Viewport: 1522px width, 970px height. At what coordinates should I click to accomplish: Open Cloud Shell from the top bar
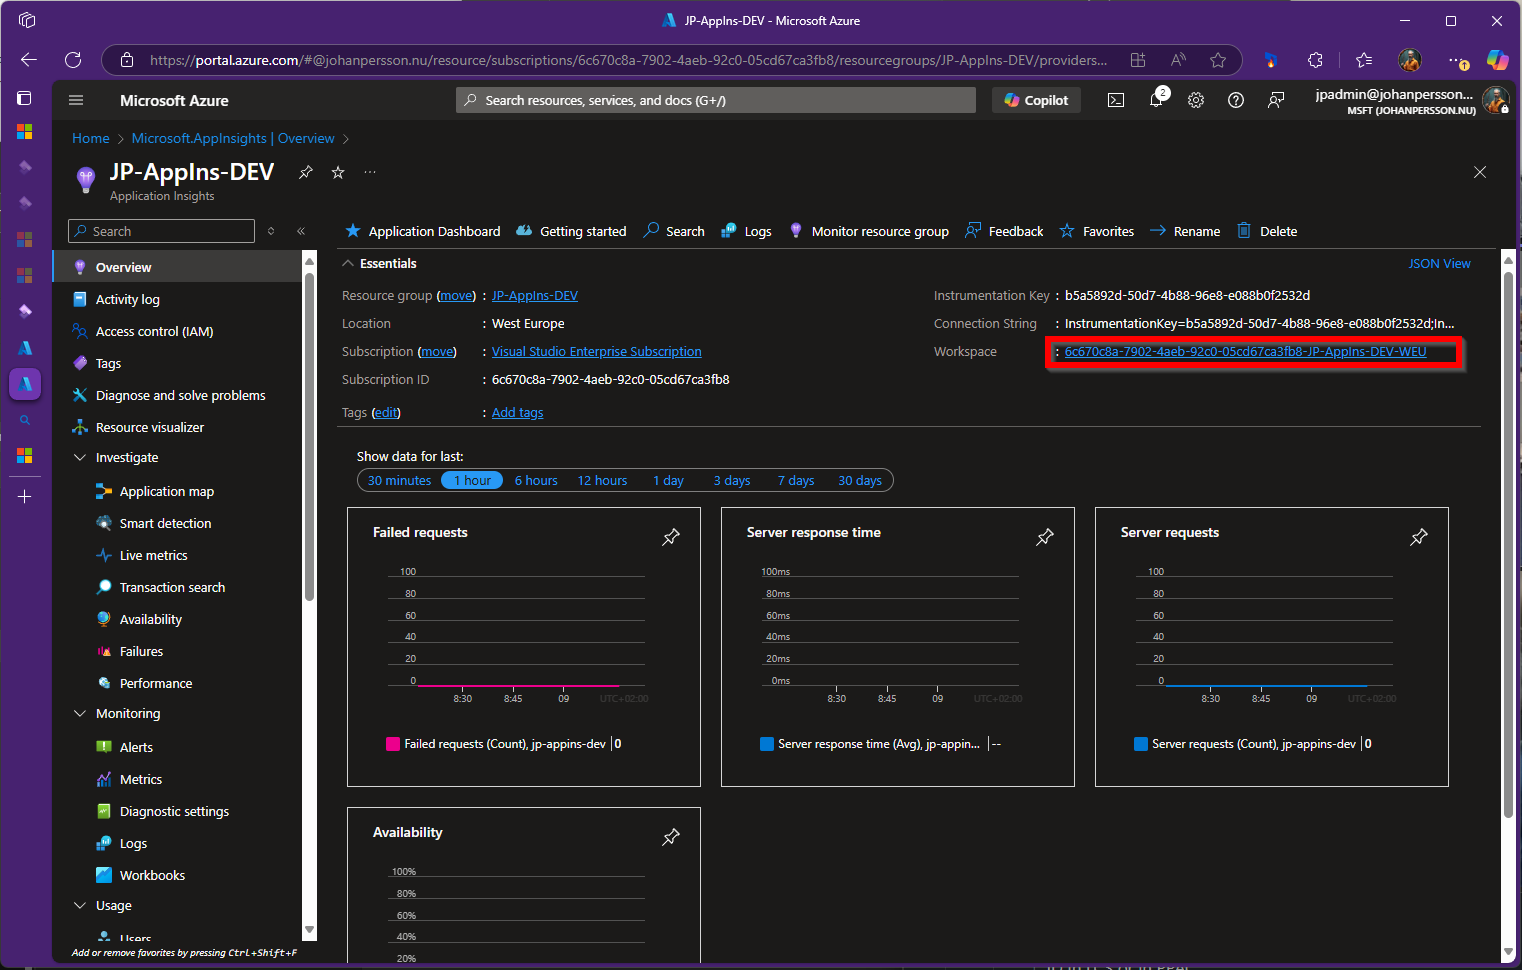click(1116, 100)
